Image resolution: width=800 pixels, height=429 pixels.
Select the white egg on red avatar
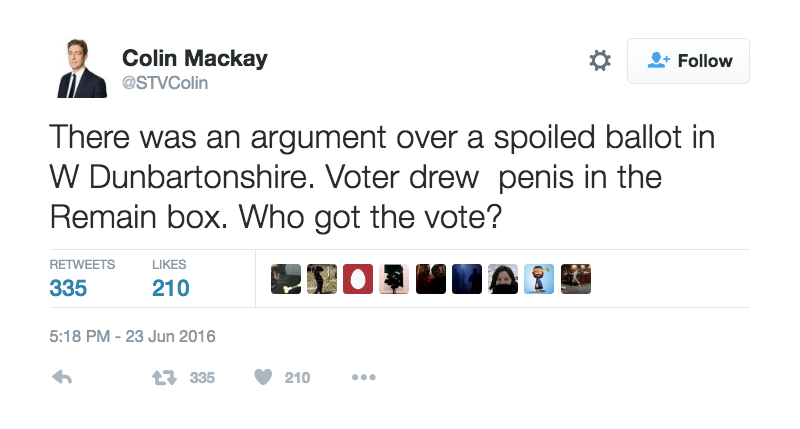point(358,279)
